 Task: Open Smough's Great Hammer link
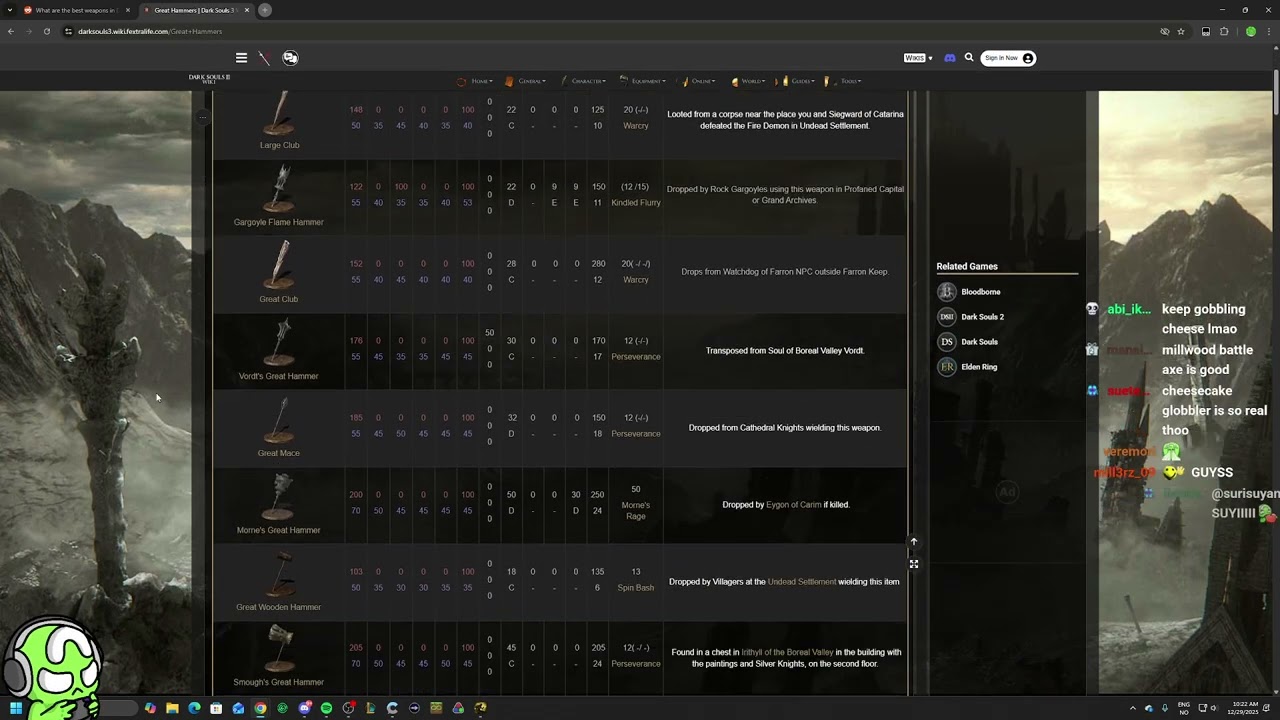click(x=279, y=682)
